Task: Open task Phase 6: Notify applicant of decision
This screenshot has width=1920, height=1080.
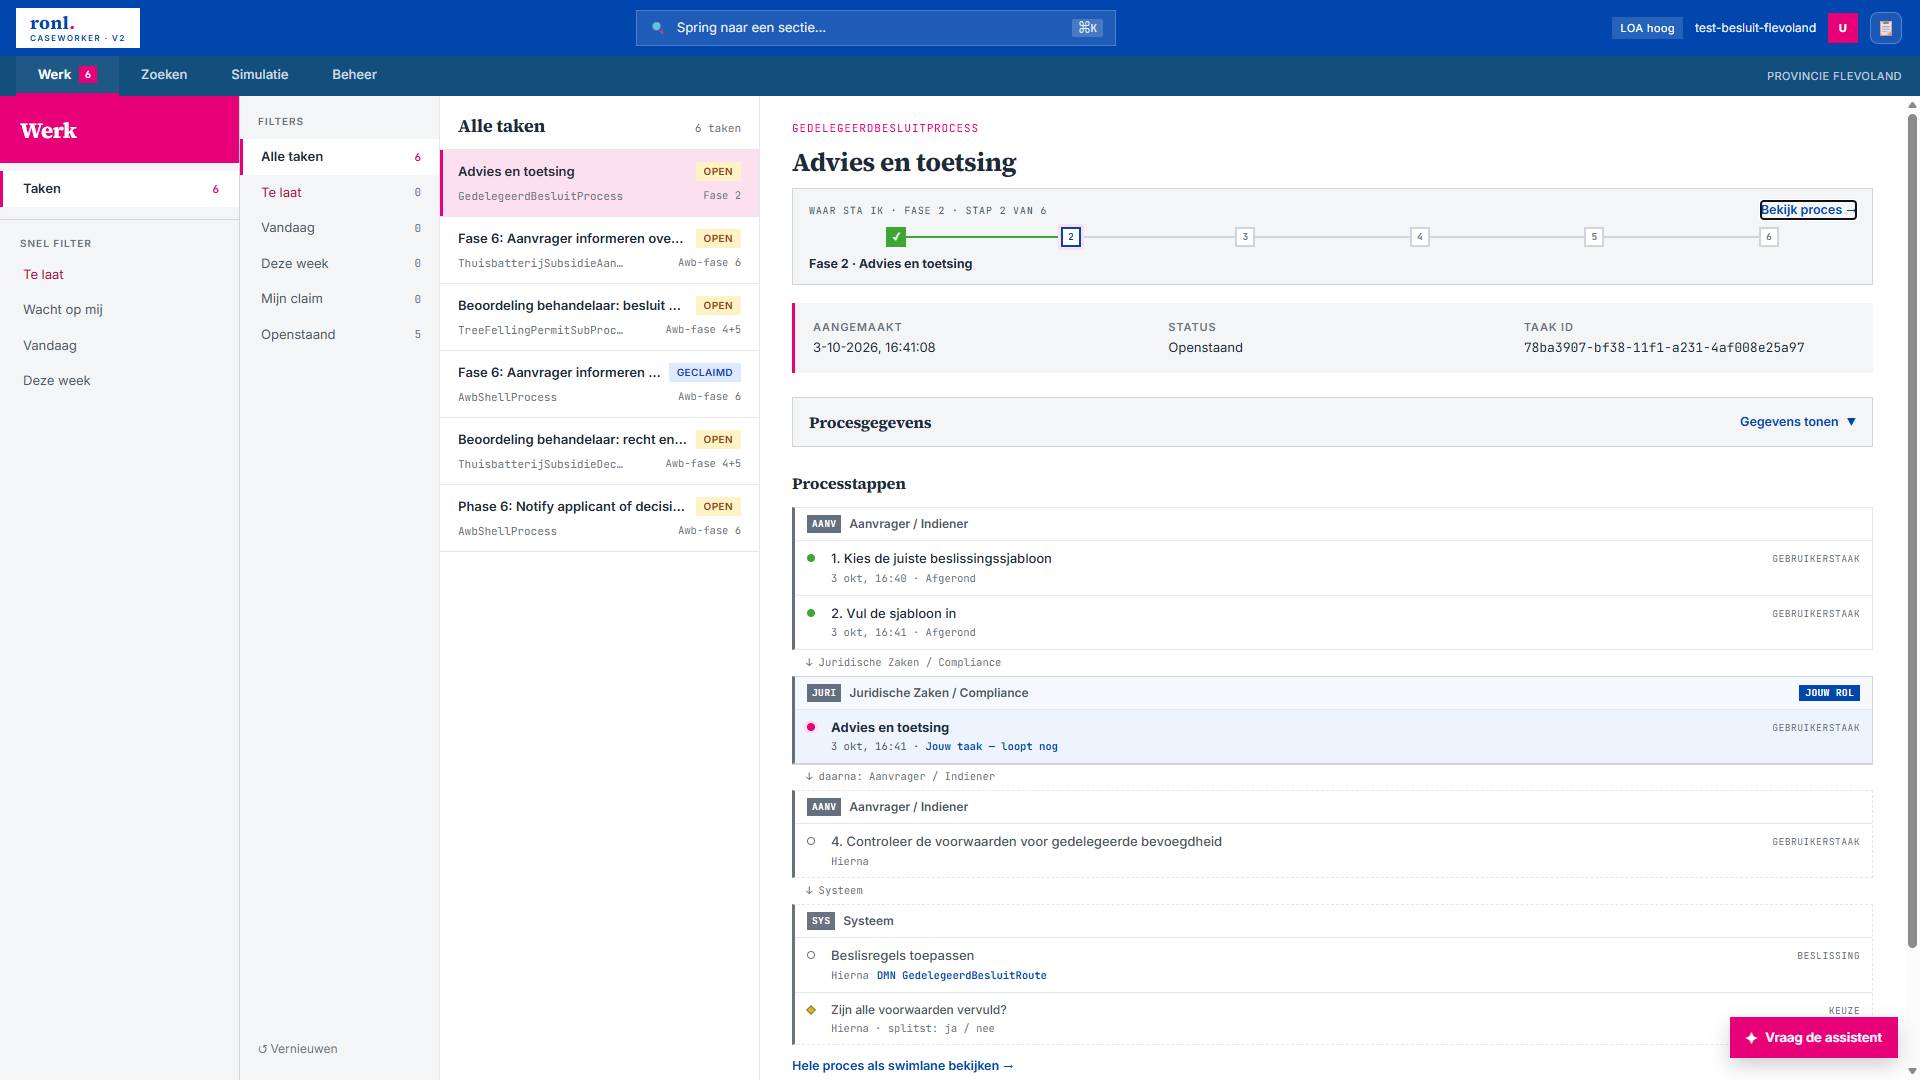Action: [x=599, y=518]
